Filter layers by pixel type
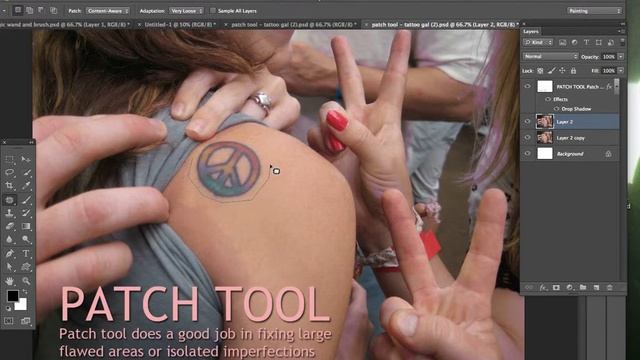Viewport: 640px width, 360px height. (x=562, y=42)
